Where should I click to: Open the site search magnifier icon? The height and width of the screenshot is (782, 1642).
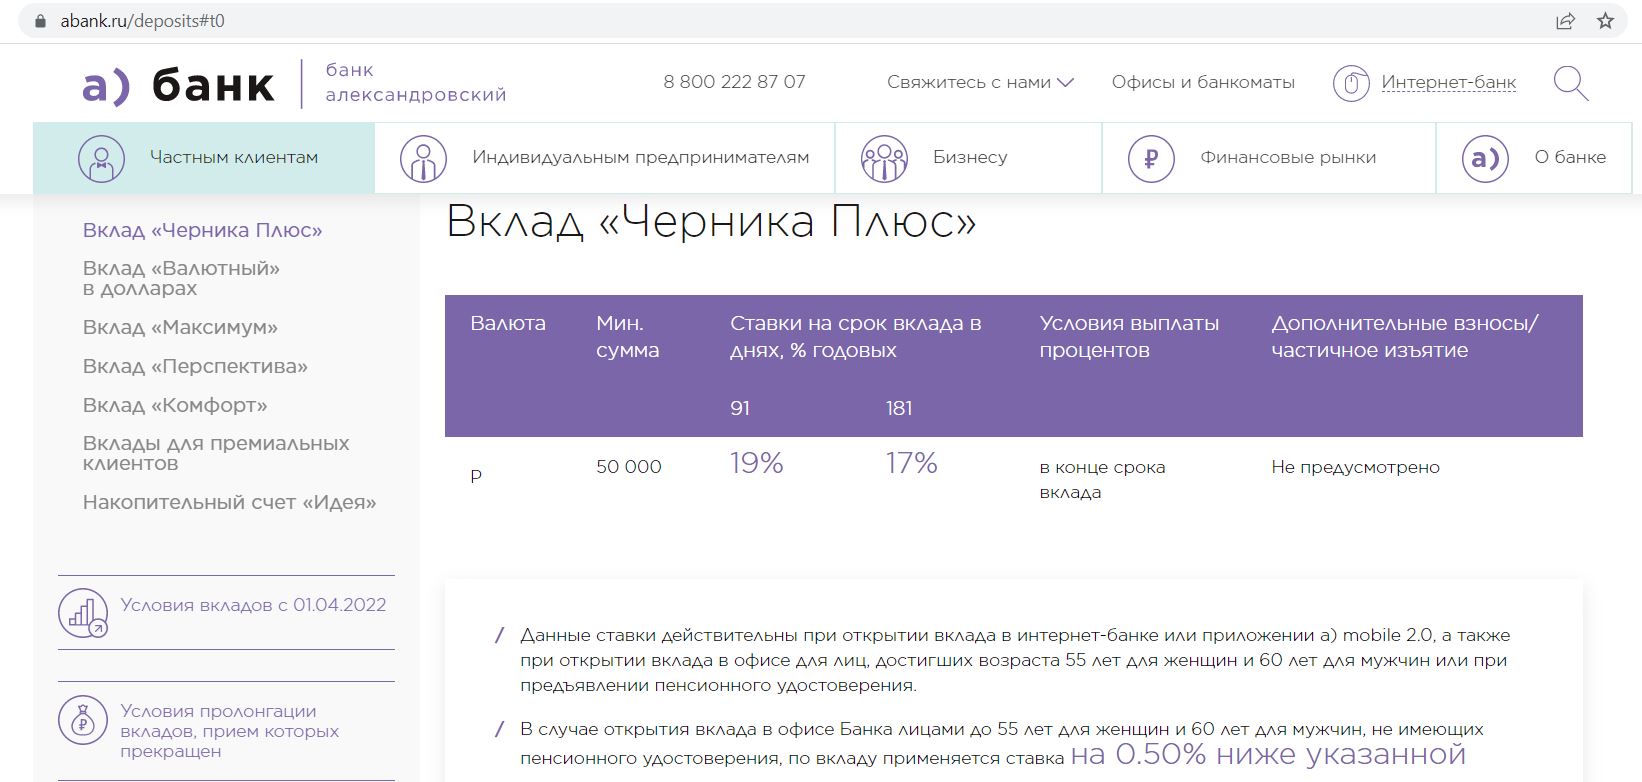pos(1571,84)
